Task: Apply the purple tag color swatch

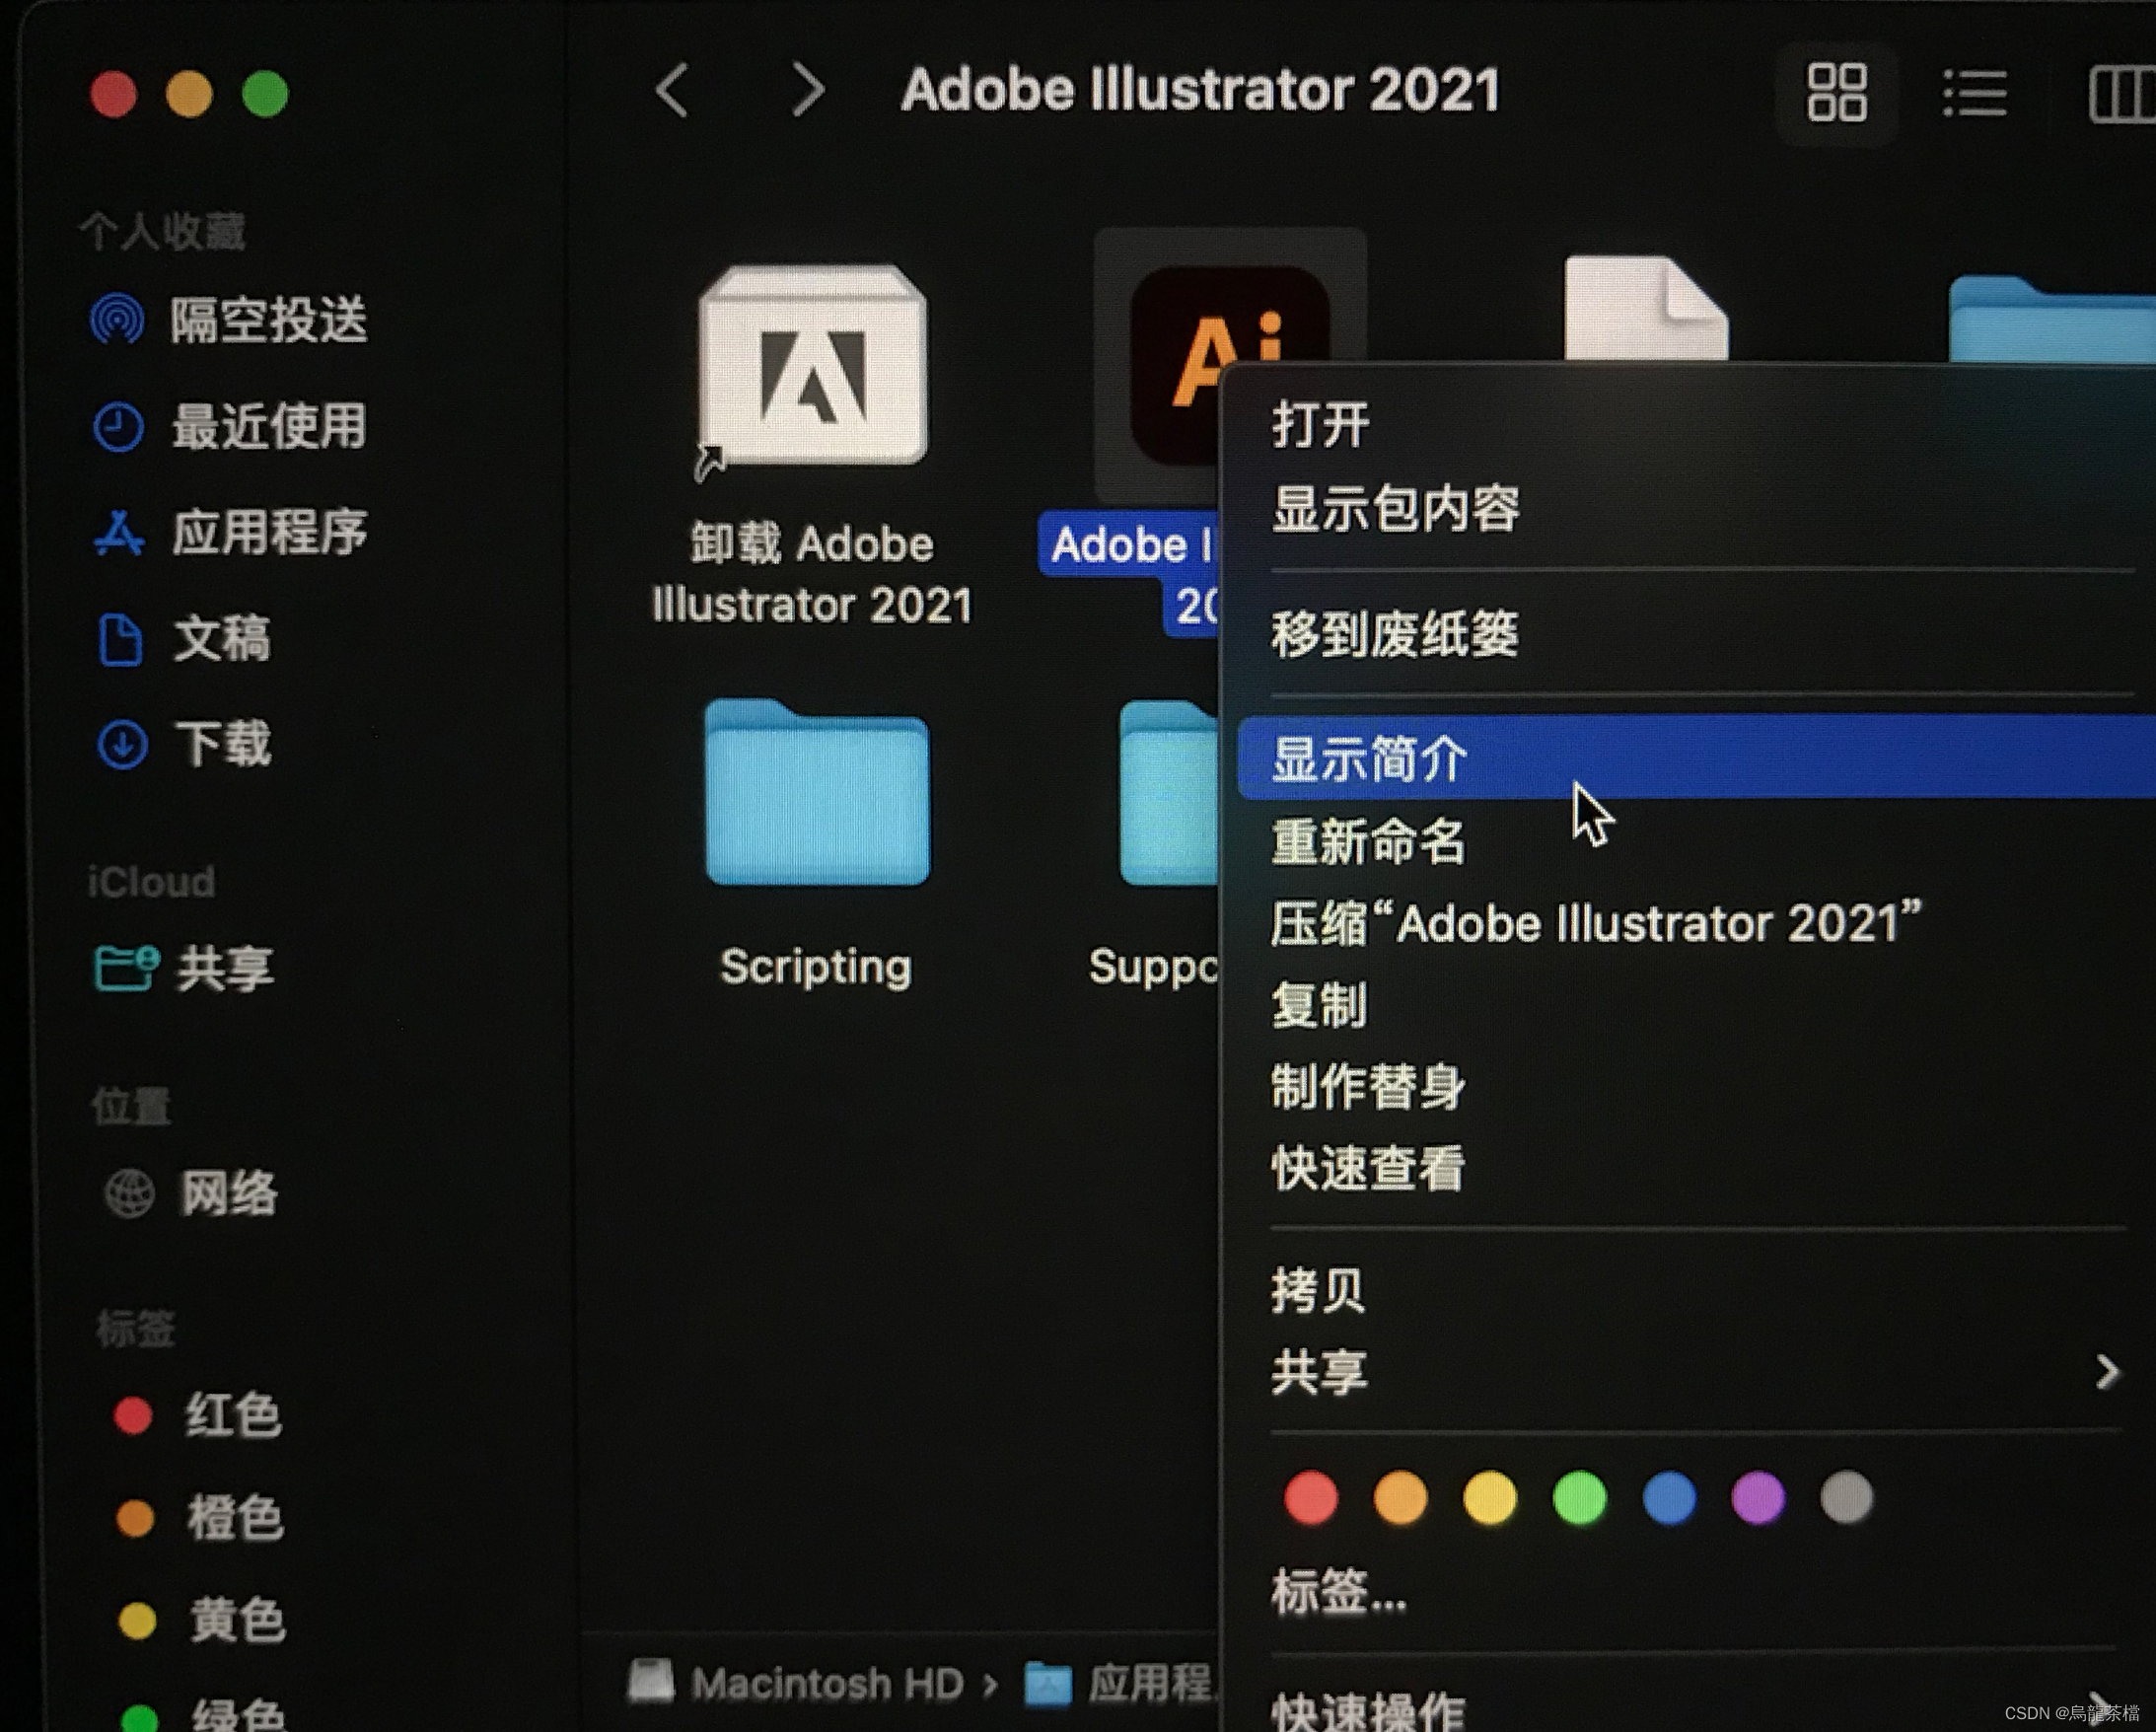Action: coord(1758,1497)
